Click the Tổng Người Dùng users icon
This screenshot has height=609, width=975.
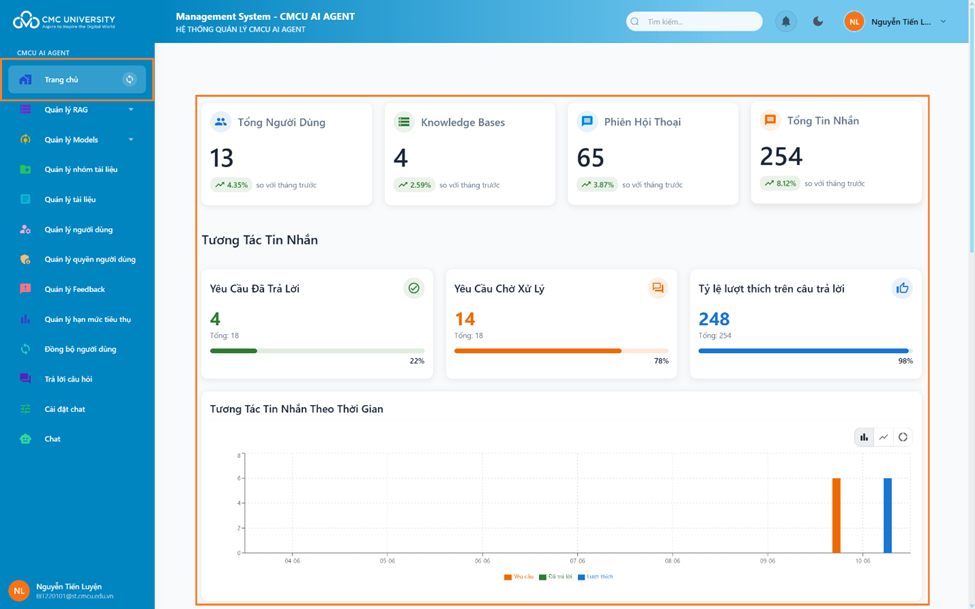[220, 122]
